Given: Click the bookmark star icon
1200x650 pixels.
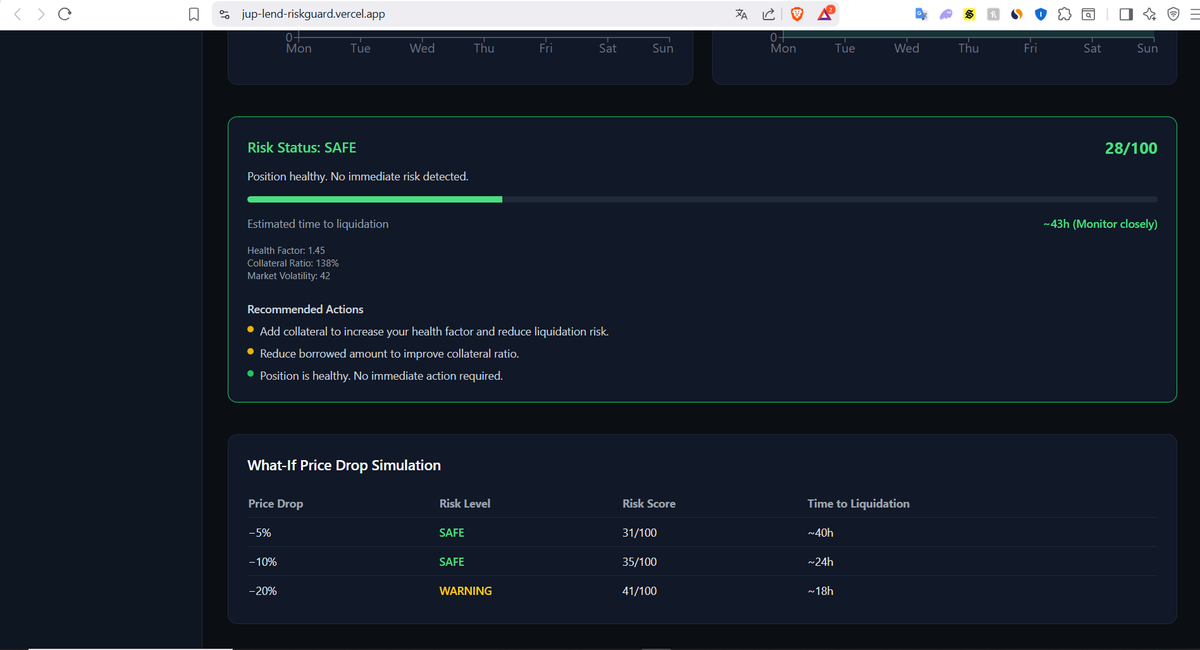Looking at the screenshot, I should point(193,14).
